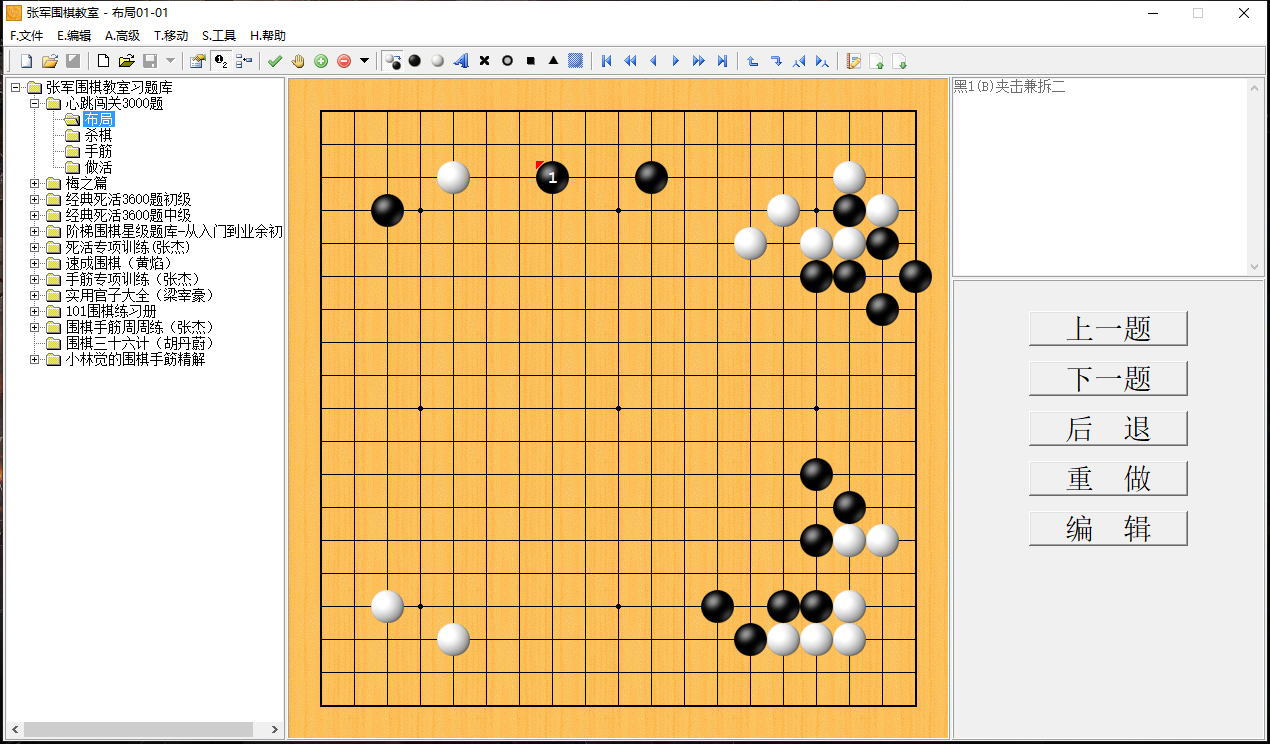Select the cross mark tool

pyautogui.click(x=484, y=61)
